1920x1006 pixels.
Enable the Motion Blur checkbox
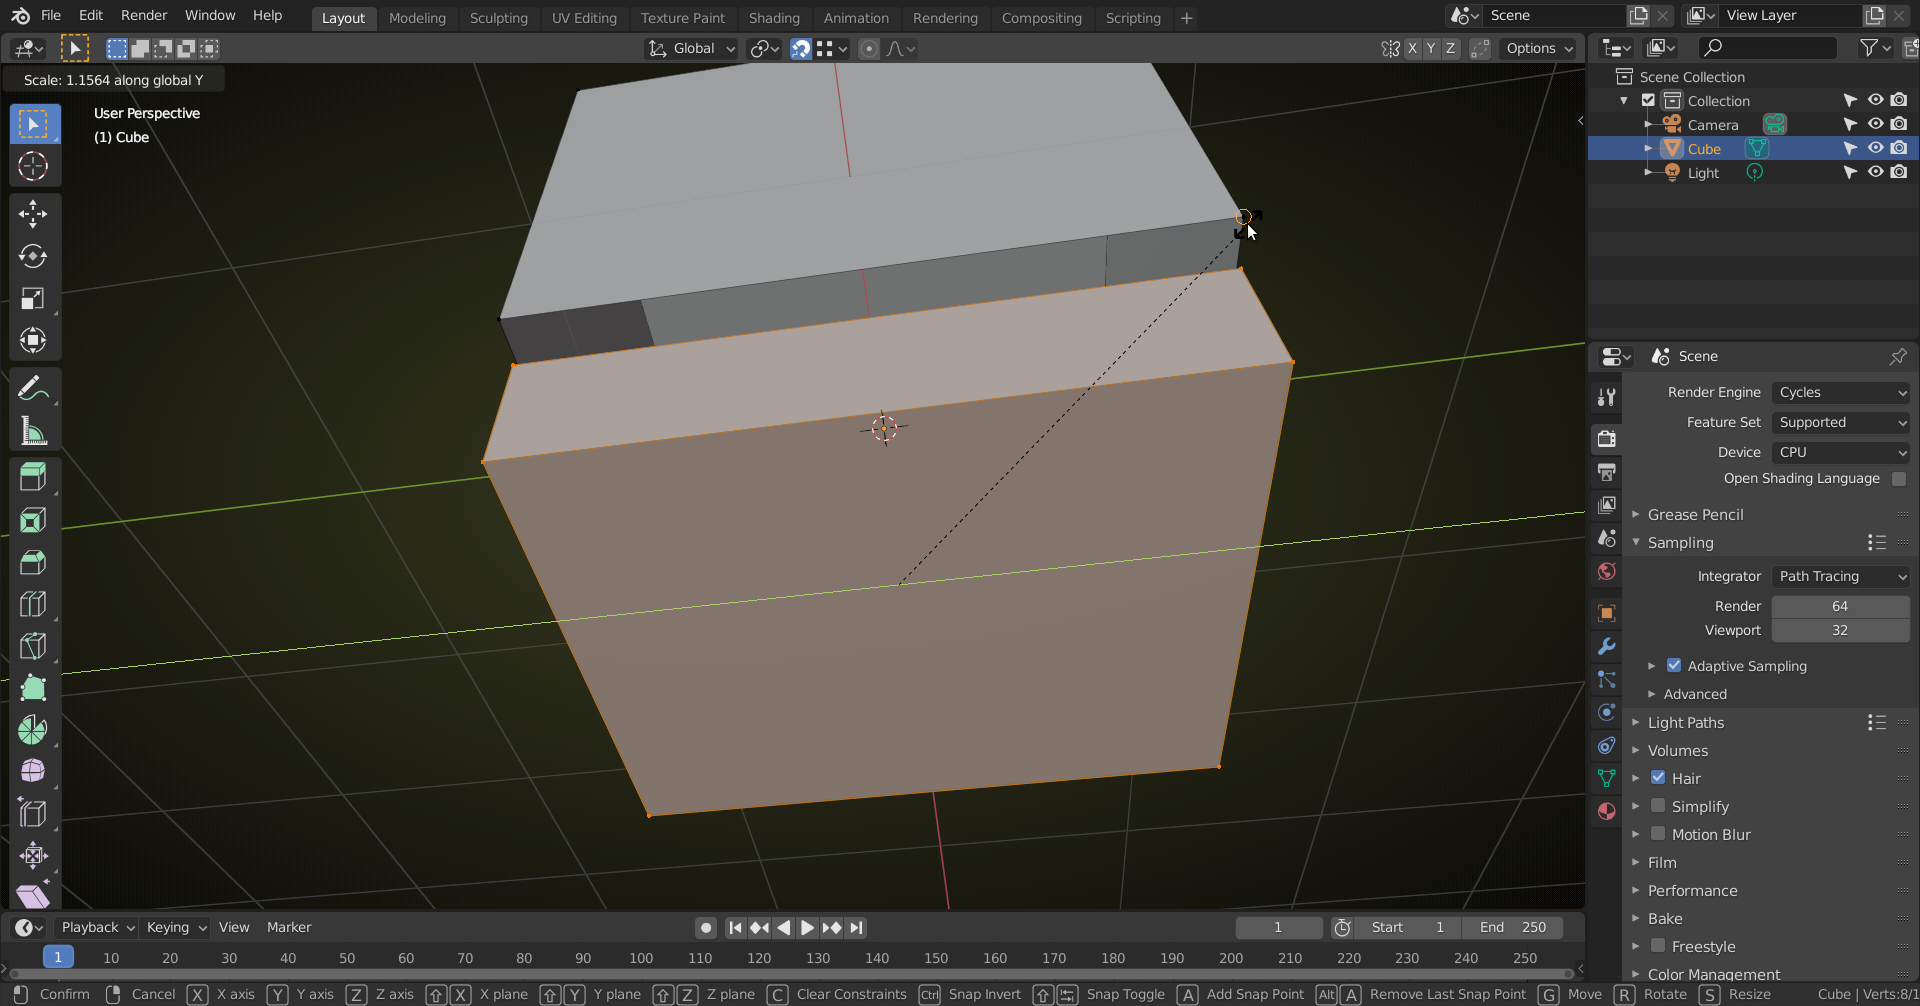1658,834
